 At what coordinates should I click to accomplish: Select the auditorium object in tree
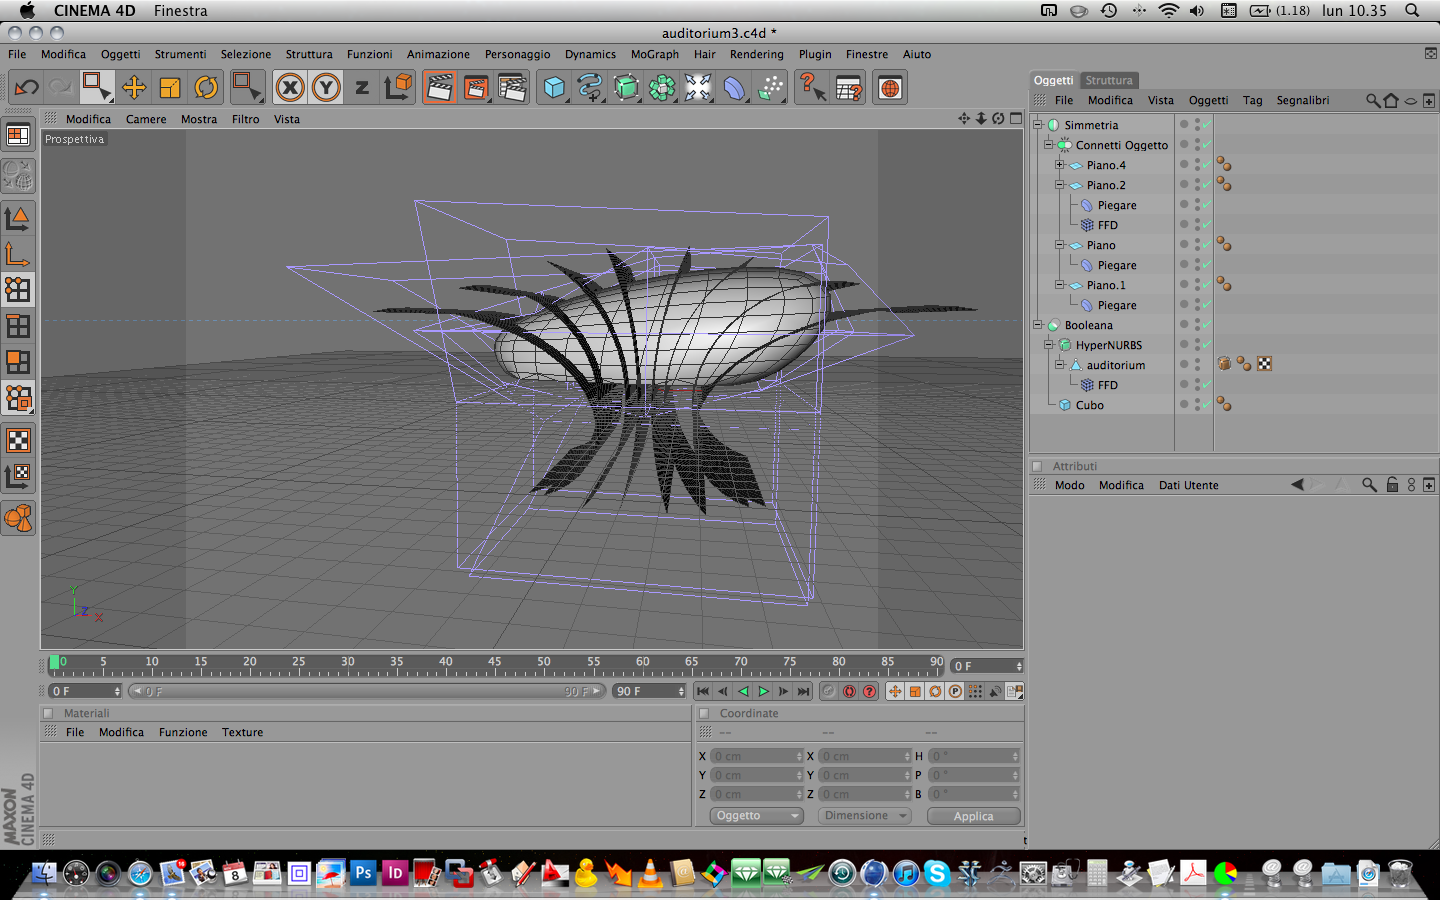click(x=1115, y=365)
